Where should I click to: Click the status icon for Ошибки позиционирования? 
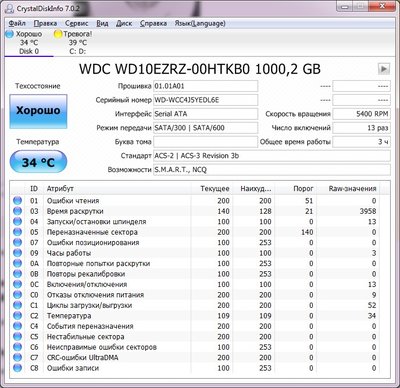(x=17, y=242)
